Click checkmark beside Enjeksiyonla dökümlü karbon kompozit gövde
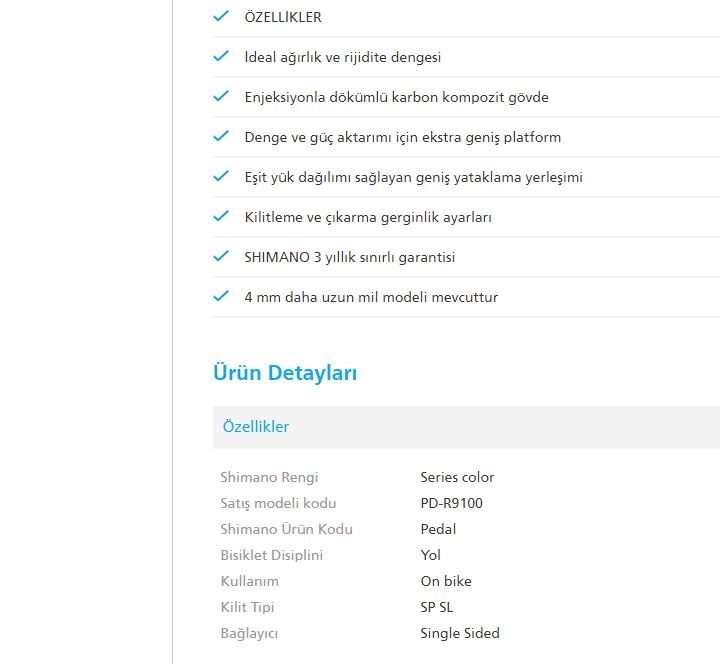 tap(221, 97)
